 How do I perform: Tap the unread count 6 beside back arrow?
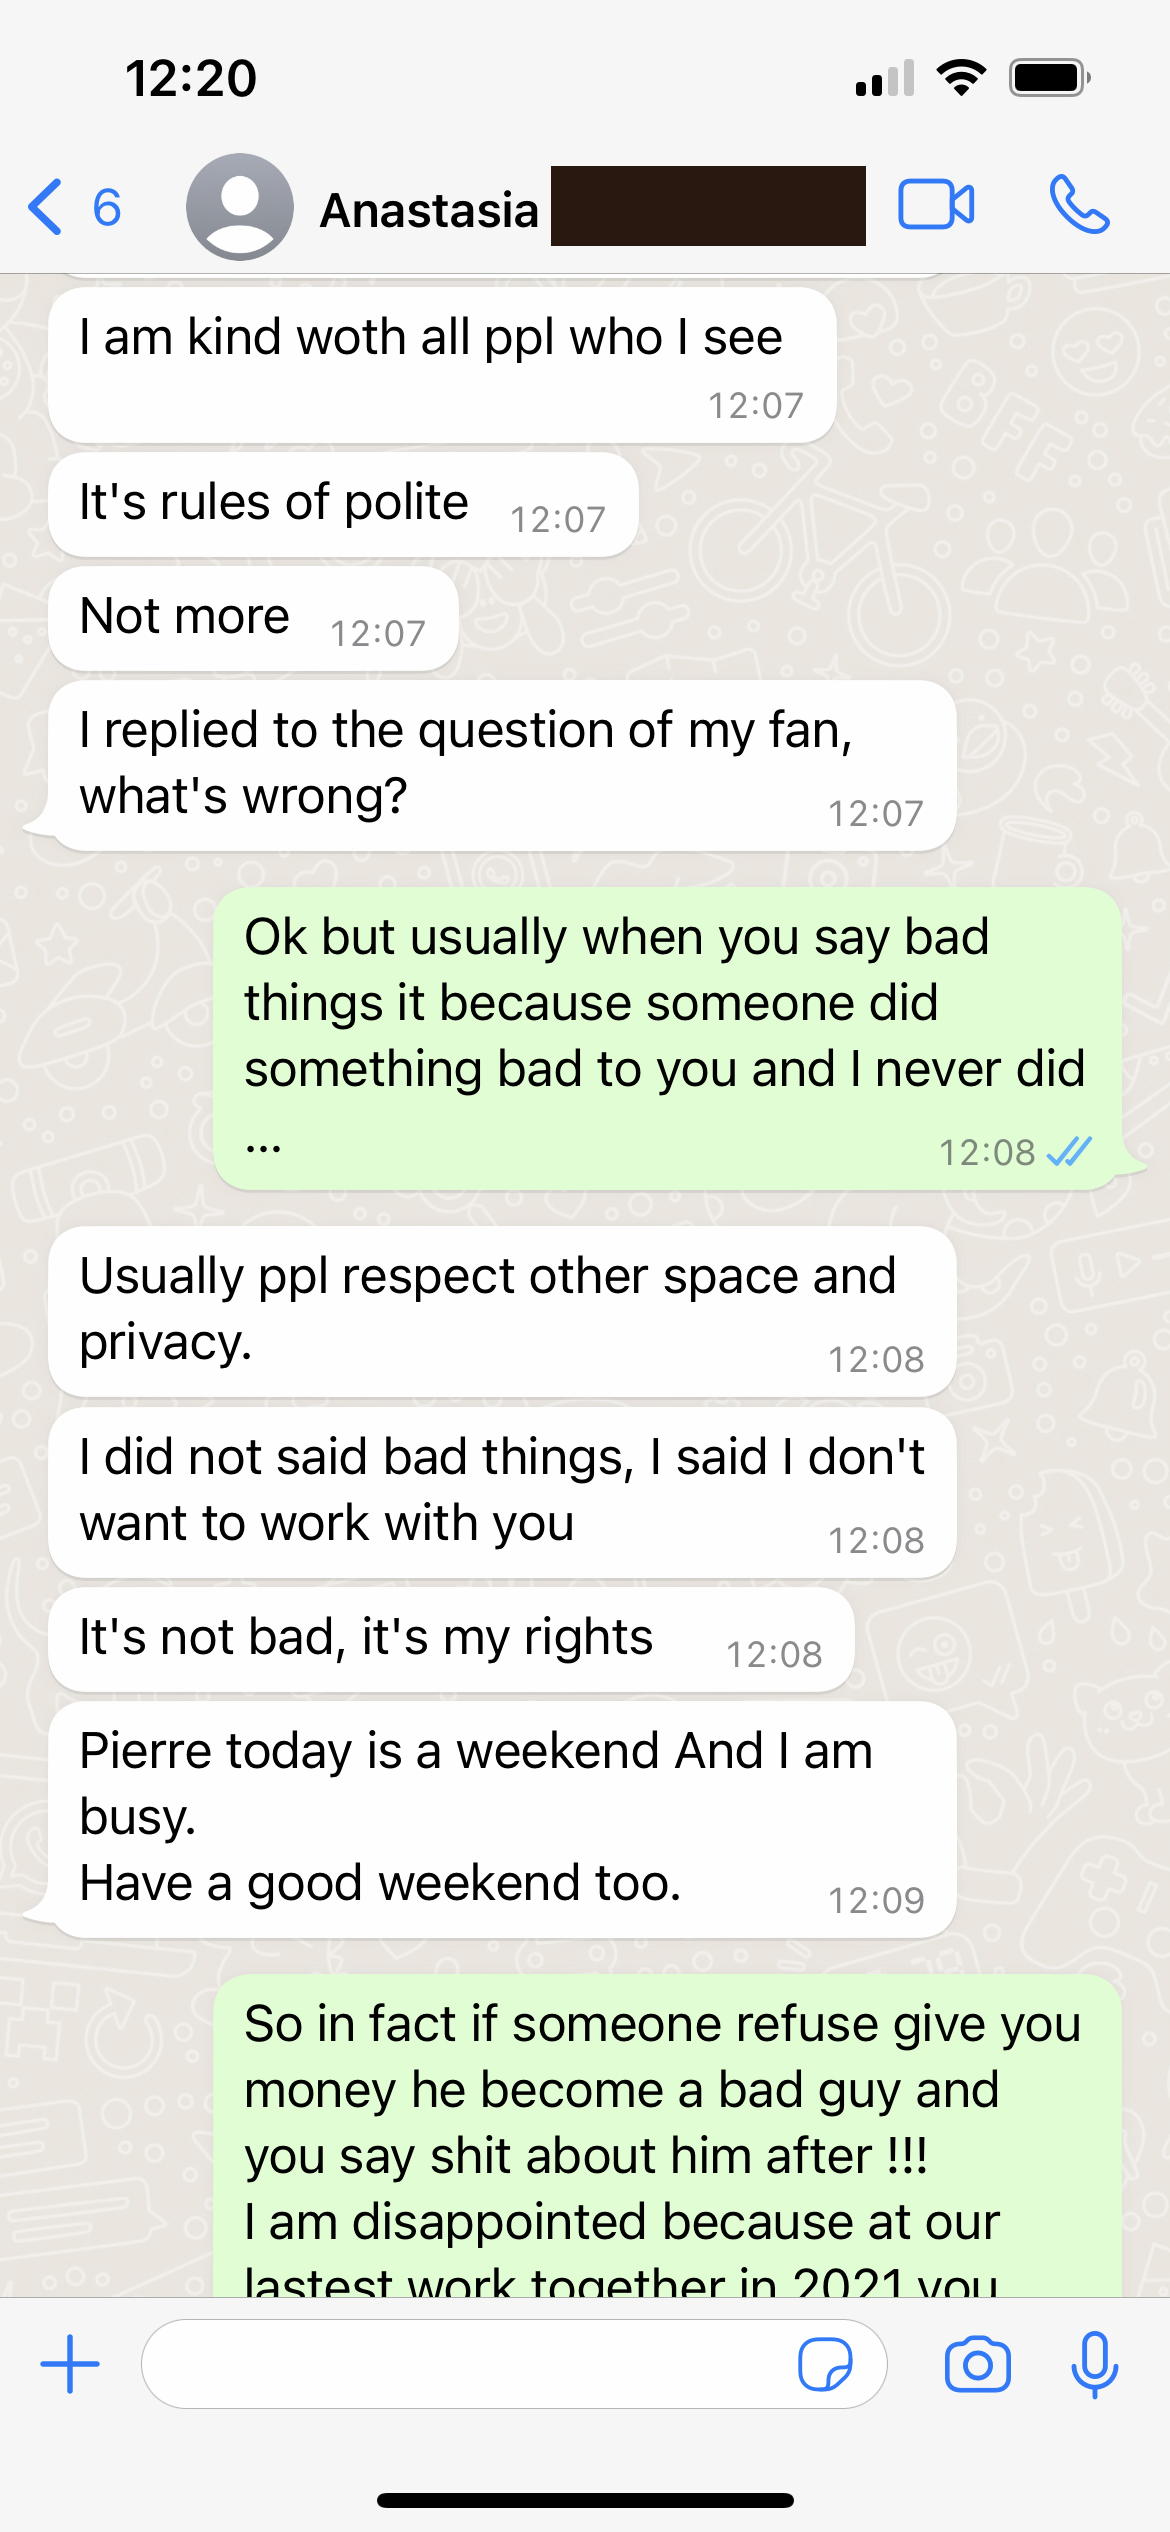(107, 208)
